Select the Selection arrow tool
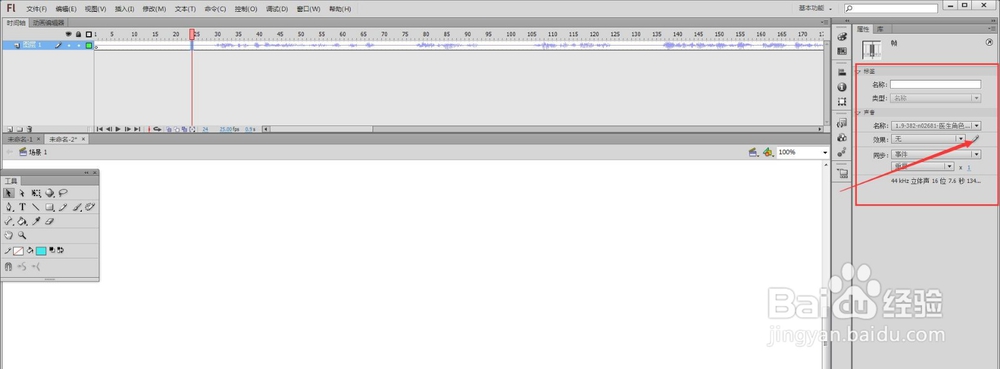Image resolution: width=1000 pixels, height=369 pixels. coord(8,193)
